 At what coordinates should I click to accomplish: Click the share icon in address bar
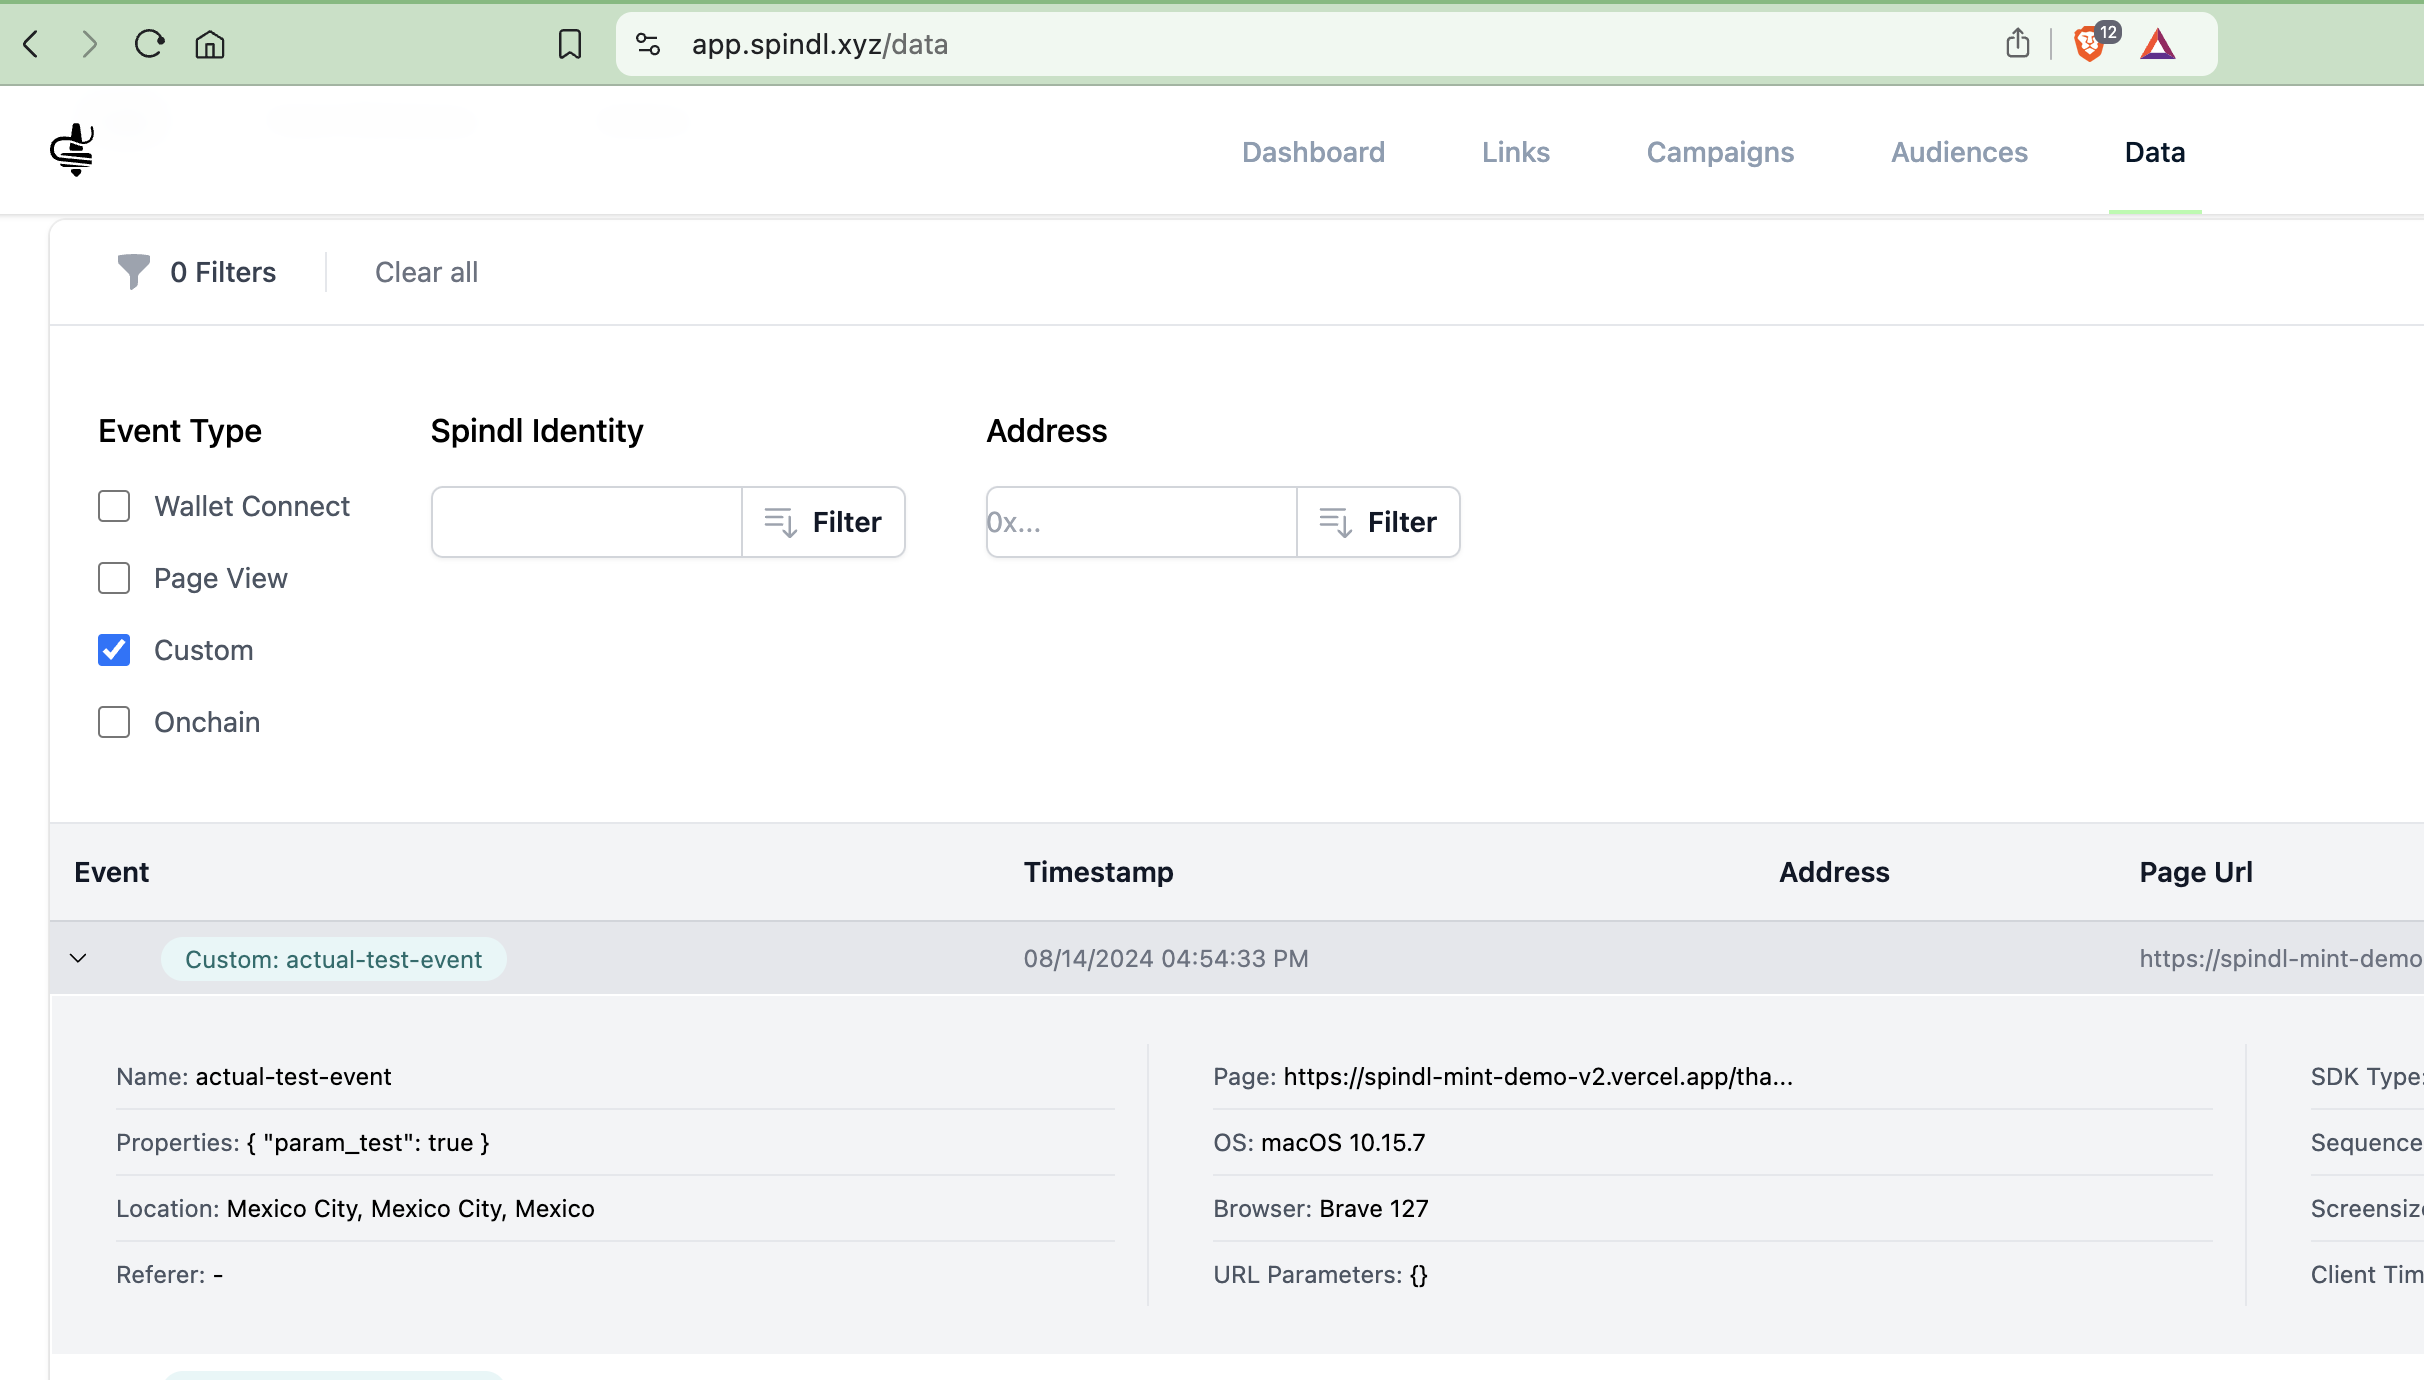coord(2018,44)
